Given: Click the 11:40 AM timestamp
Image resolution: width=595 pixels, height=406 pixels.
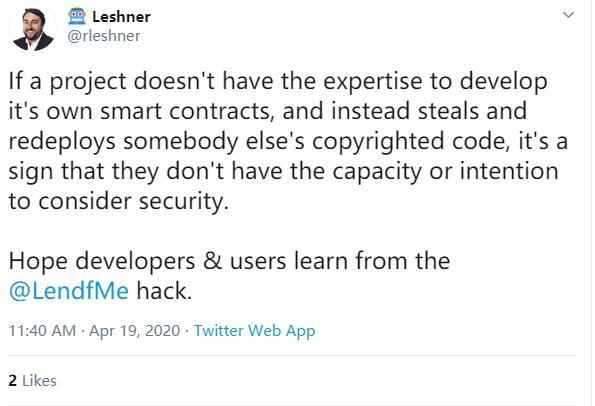Looking at the screenshot, I should 42,330.
